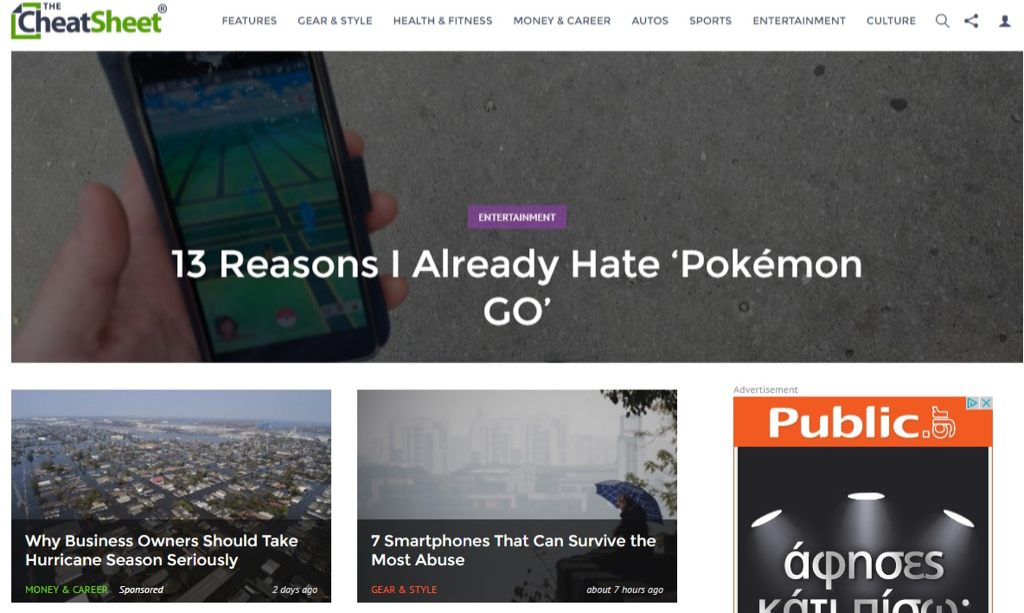Click the share icon in header
Viewport: 1024px width, 613px height.
click(971, 21)
